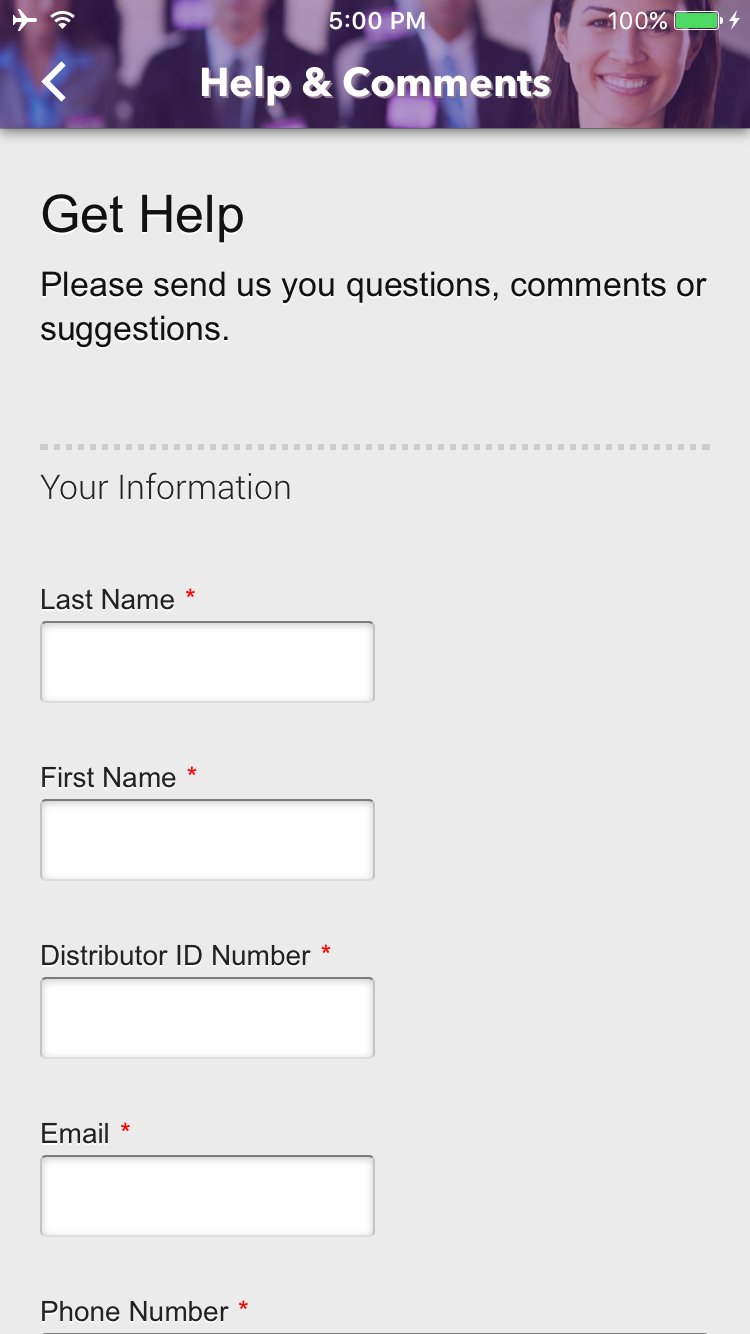The width and height of the screenshot is (750, 1334).
Task: Focus the Distributor ID Number field
Action: pos(207,1017)
